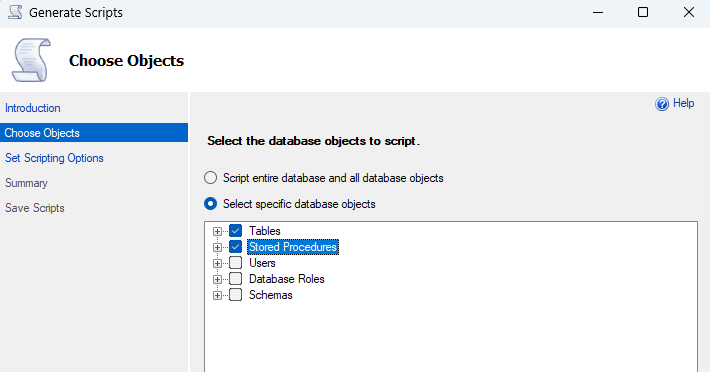Click the Help question mark icon
Viewport: 710px width, 372px height.
coord(662,104)
